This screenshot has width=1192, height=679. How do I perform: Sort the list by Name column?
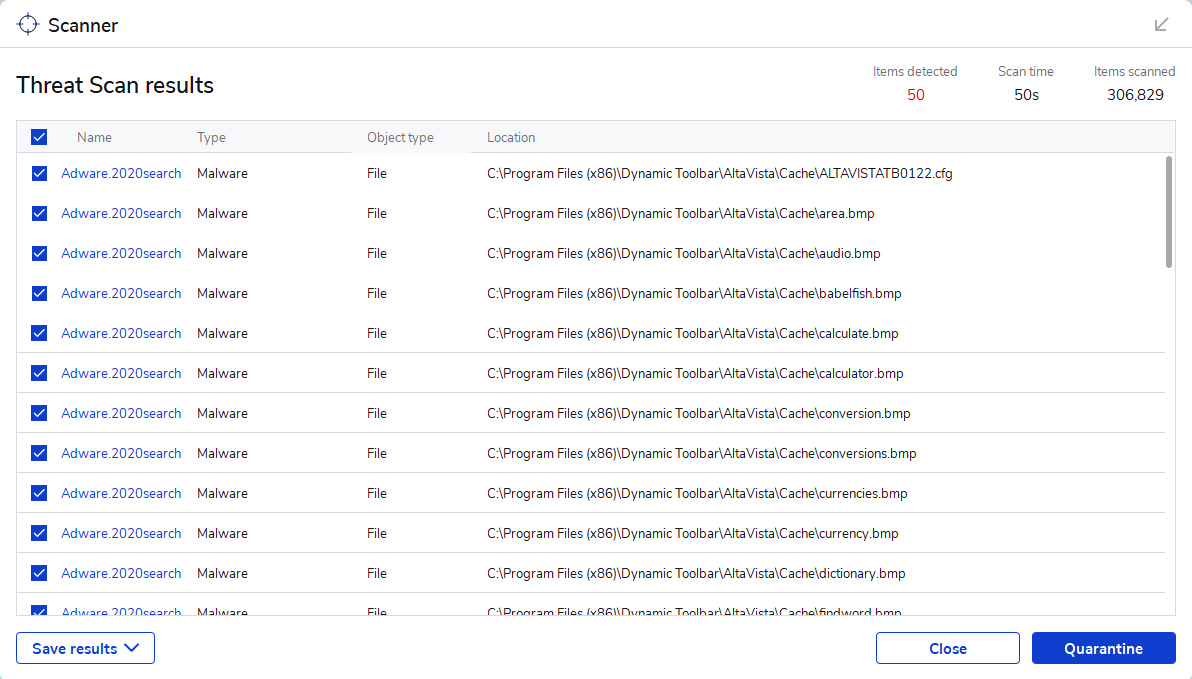94,137
